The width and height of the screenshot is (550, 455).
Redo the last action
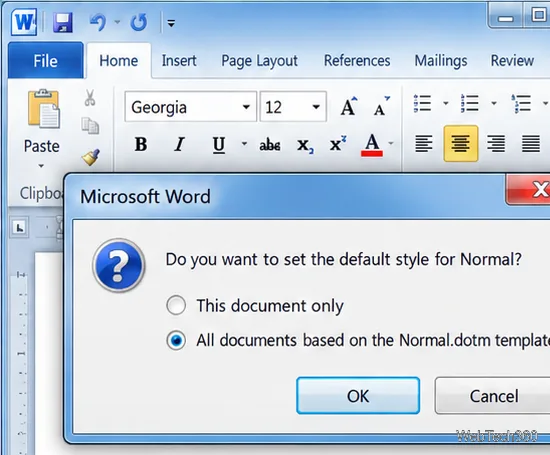coord(139,22)
